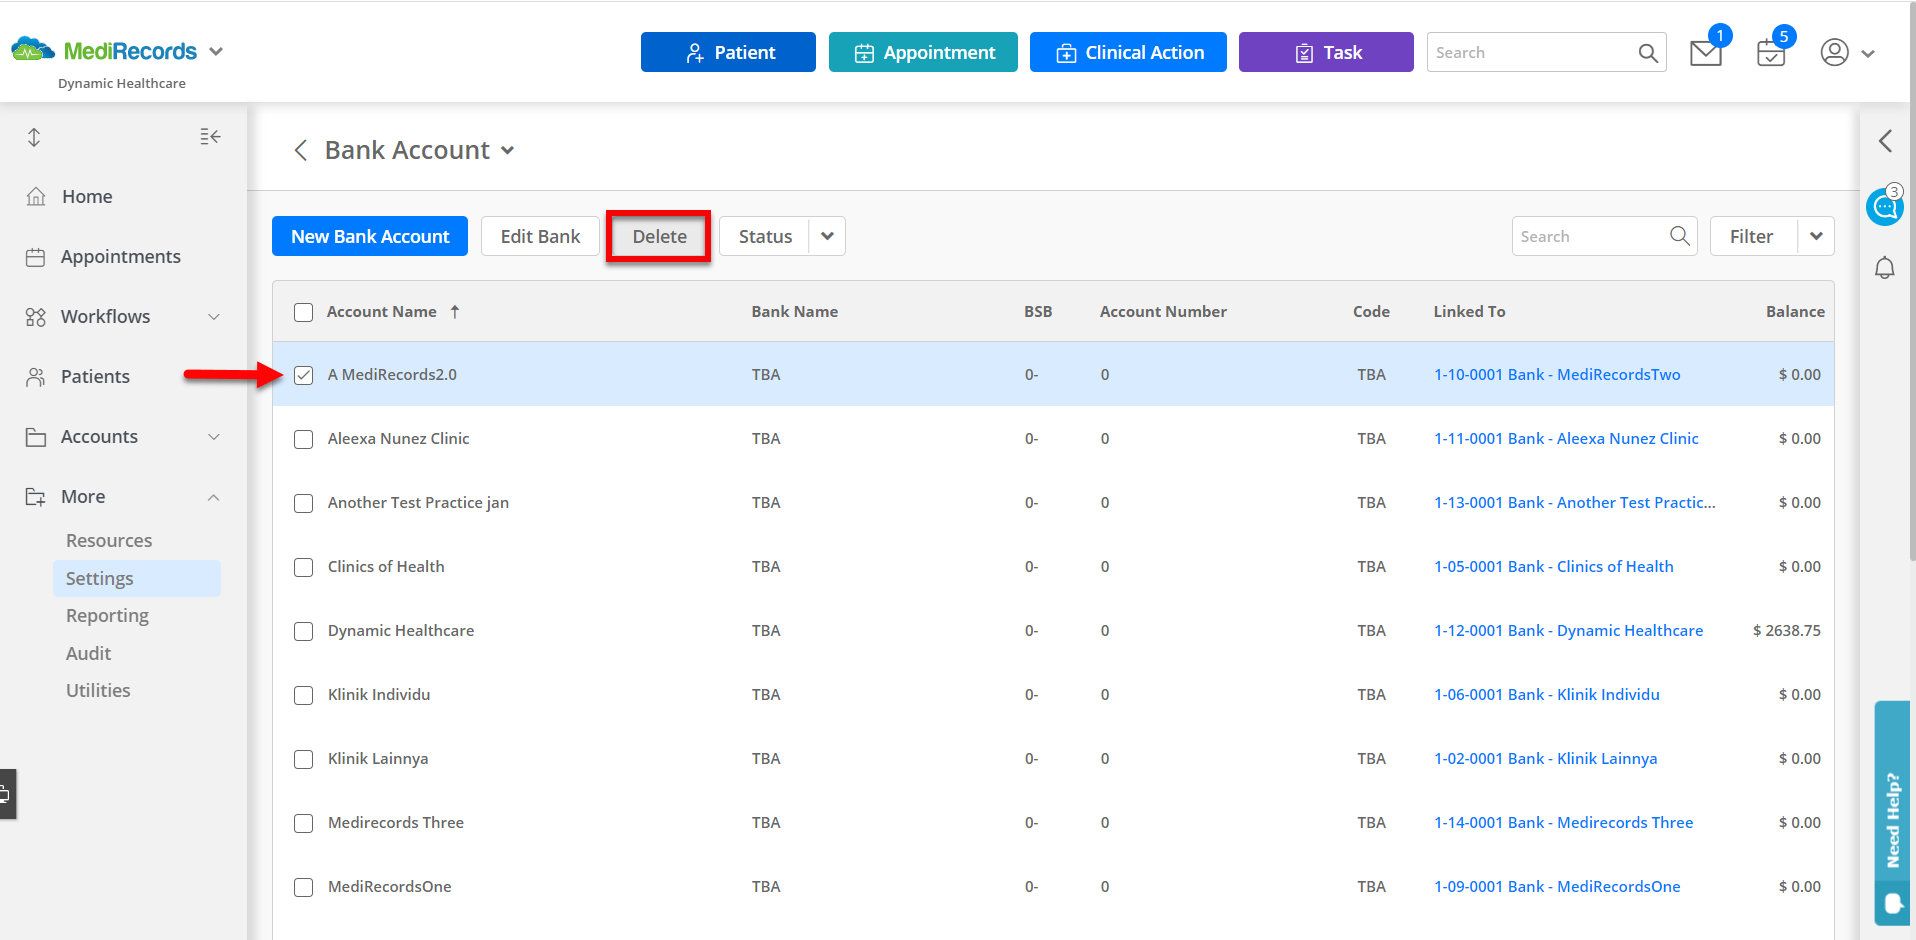Check the Medirecords Three checkbox
1916x940 pixels.
coord(304,823)
